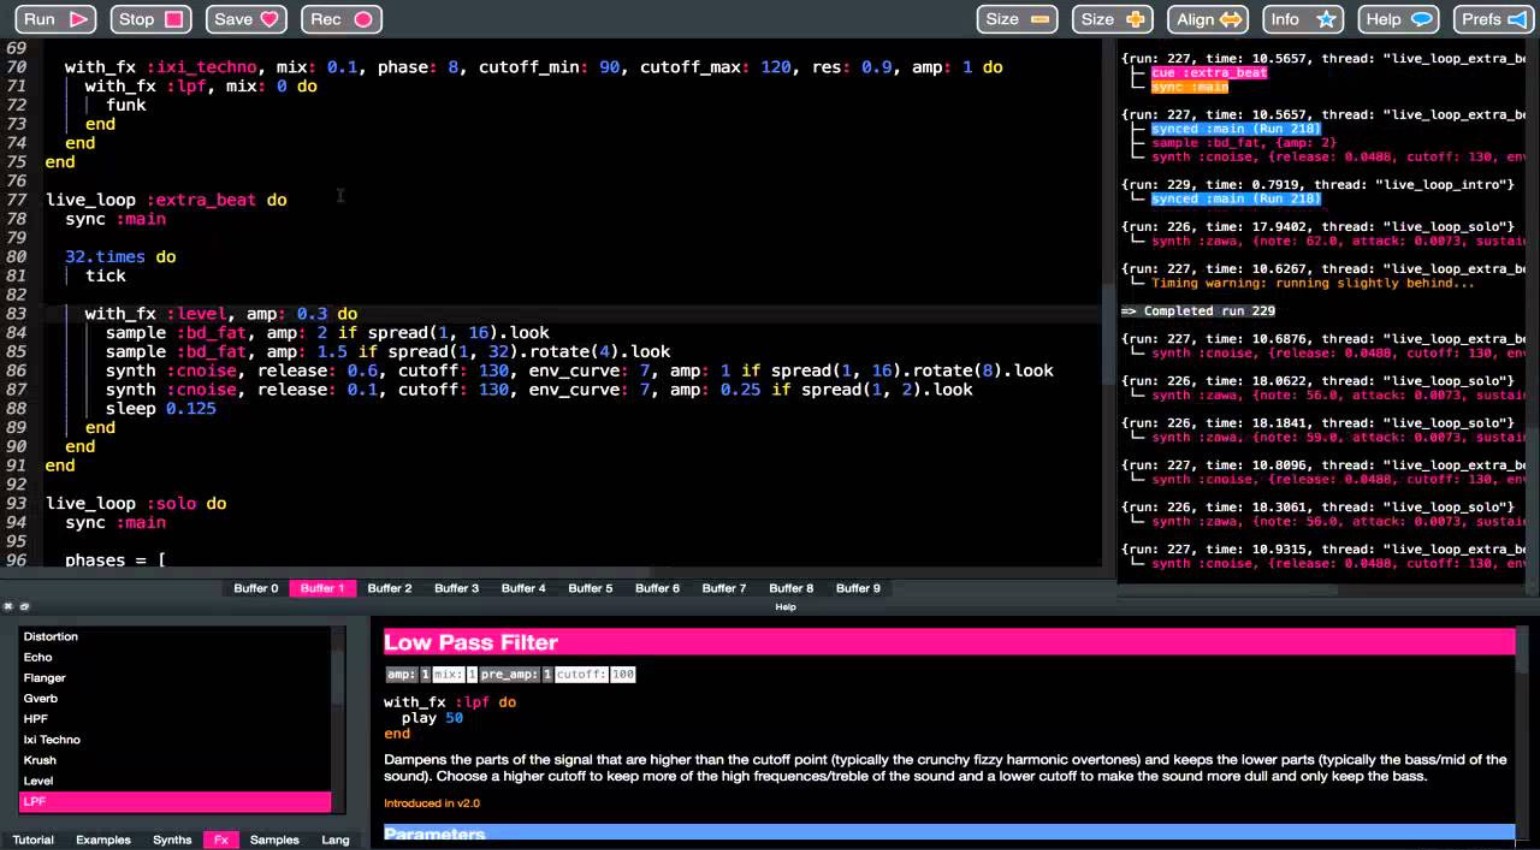Switch to Buffer 0 tab
The width and height of the screenshot is (1540, 850).
256,588
